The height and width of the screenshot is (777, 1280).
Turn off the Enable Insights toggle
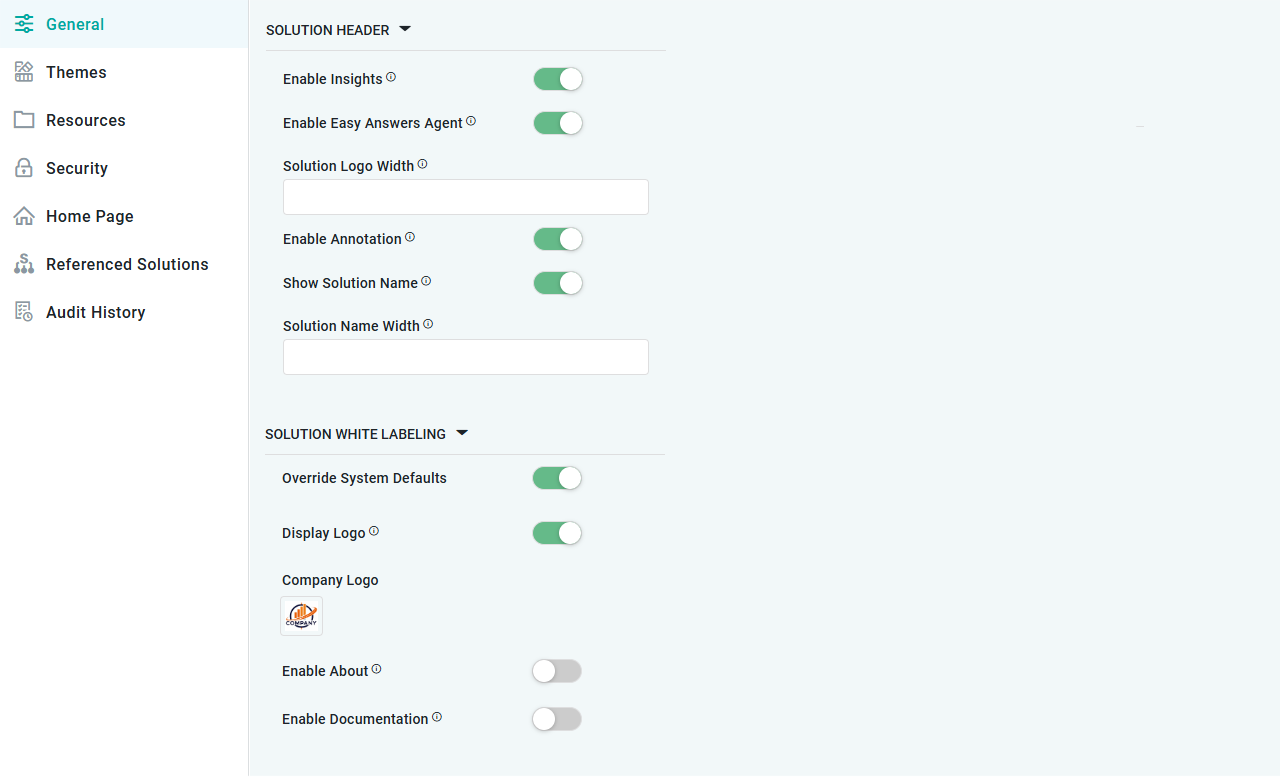pyautogui.click(x=558, y=79)
